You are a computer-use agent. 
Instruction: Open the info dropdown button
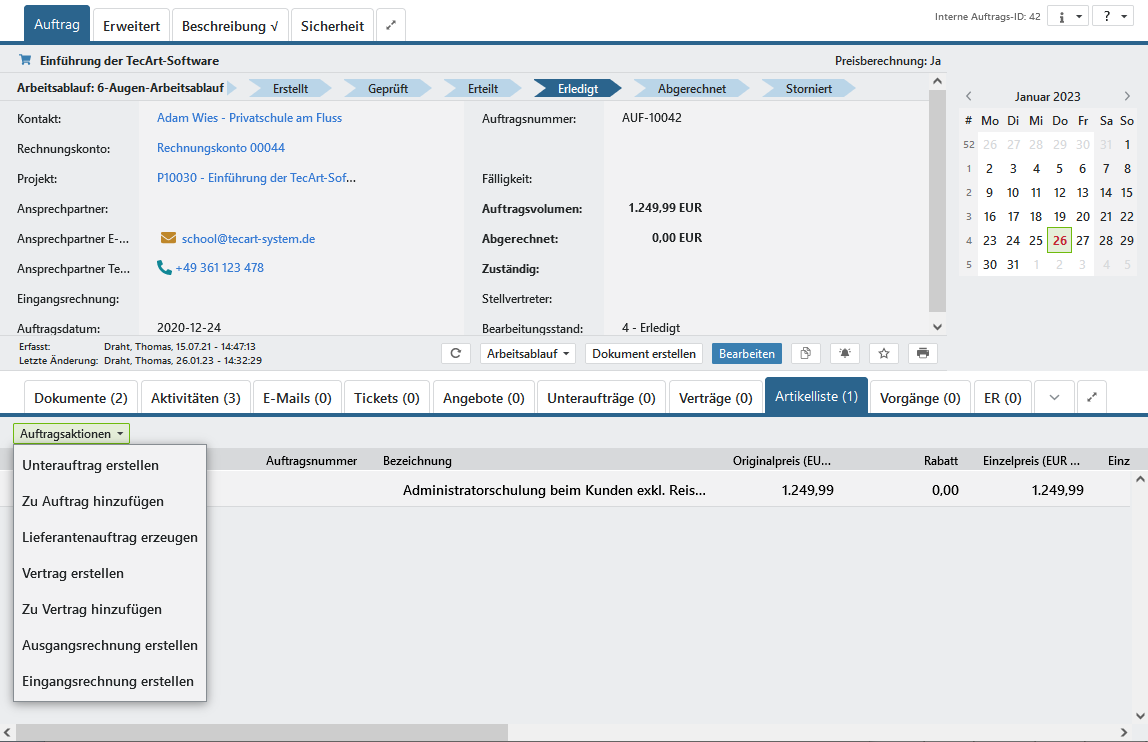click(1067, 17)
